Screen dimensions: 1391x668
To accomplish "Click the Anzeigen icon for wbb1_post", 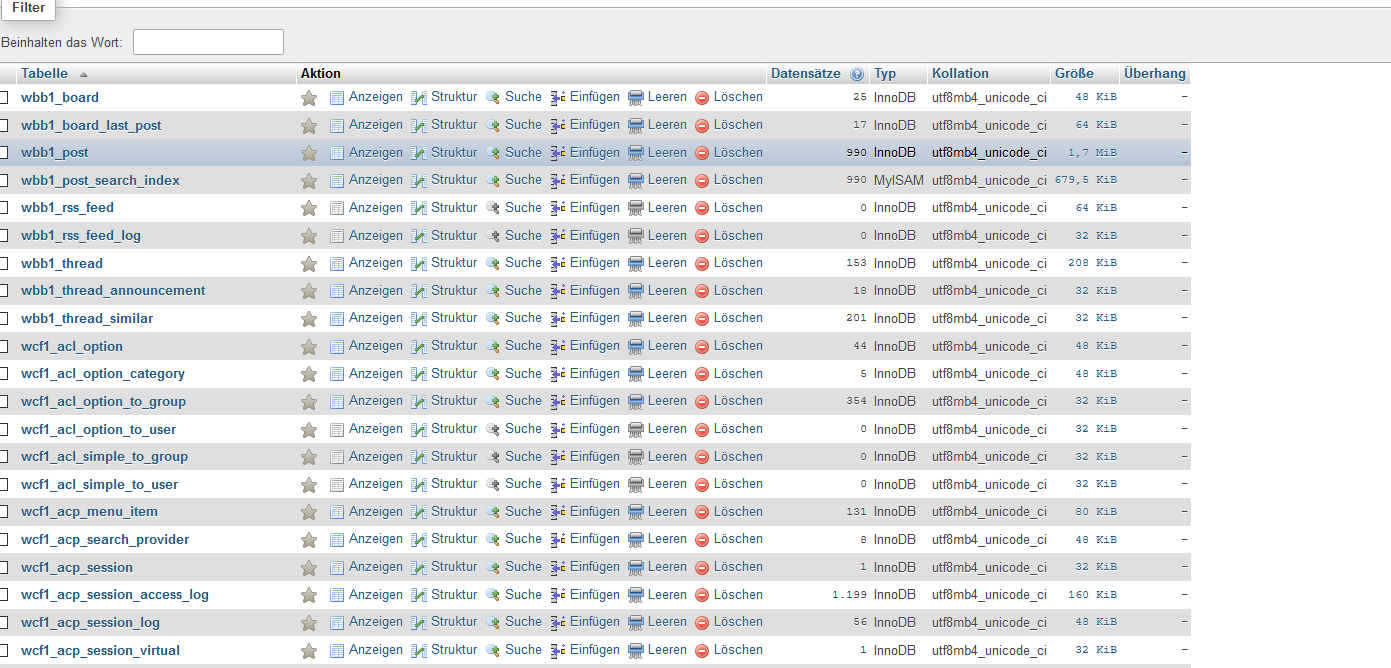I will coord(337,153).
